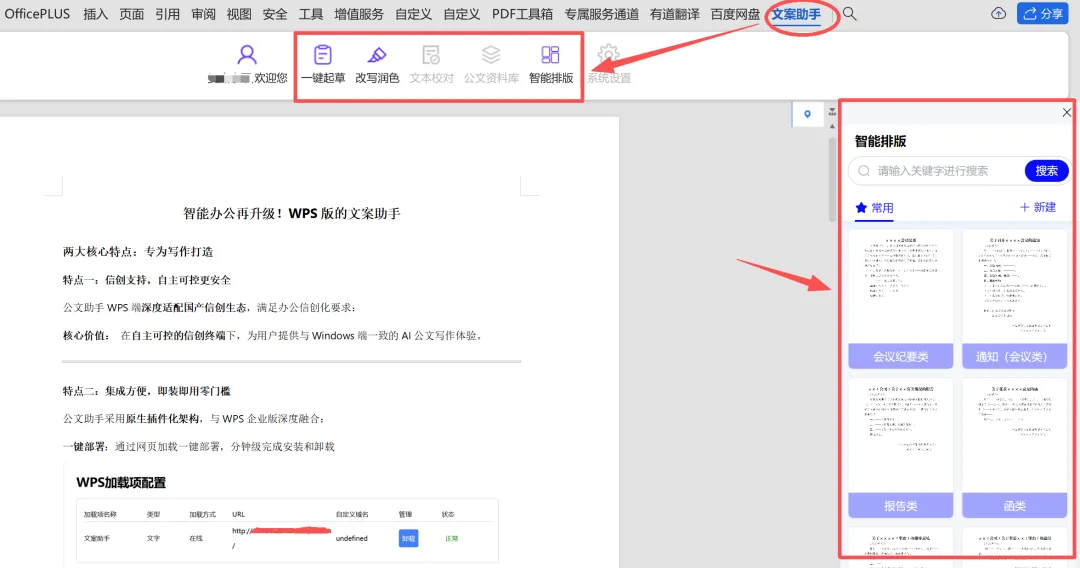The height and width of the screenshot is (568, 1080).
Task: Click the 正常 status text in the table
Action: (x=451, y=538)
